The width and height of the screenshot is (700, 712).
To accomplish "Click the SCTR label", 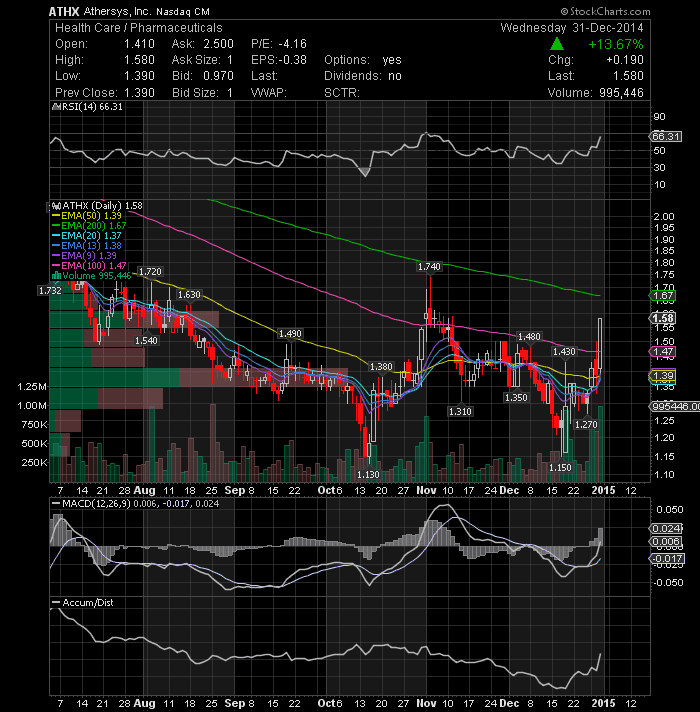I will tap(342, 93).
